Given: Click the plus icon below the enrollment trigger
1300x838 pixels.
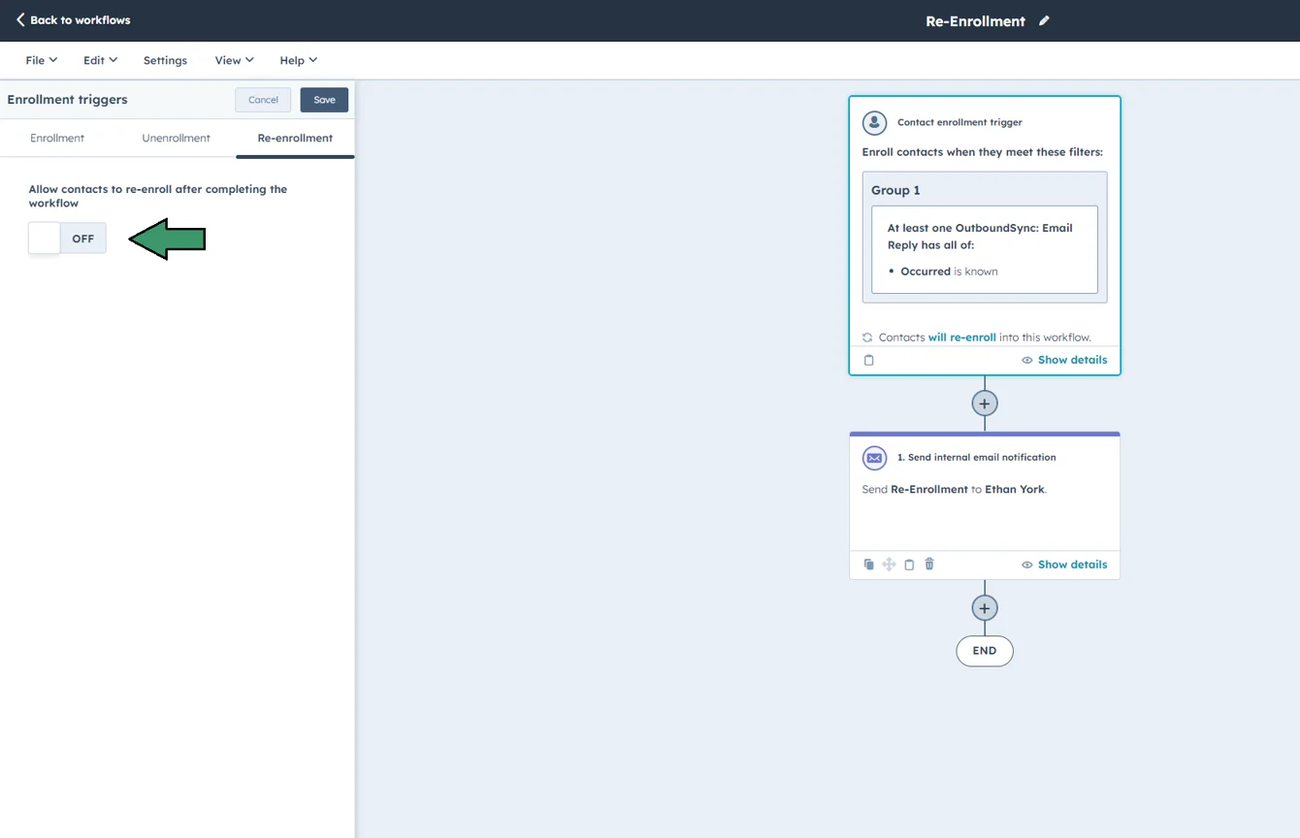Looking at the screenshot, I should click(x=984, y=402).
